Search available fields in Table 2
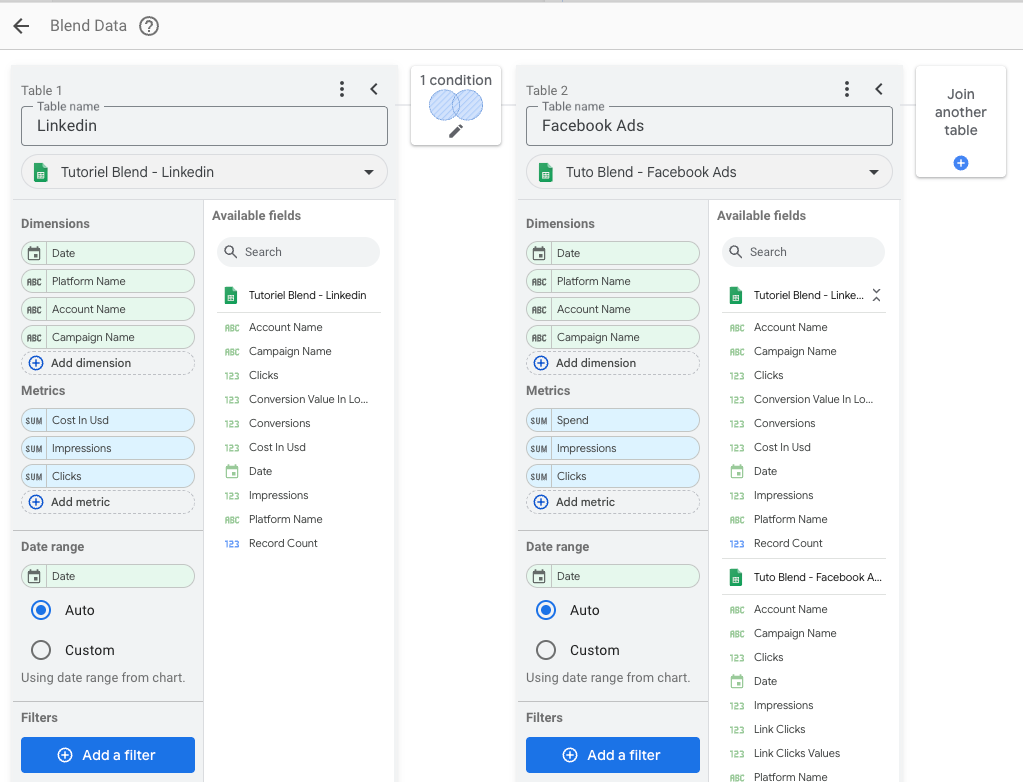 803,252
